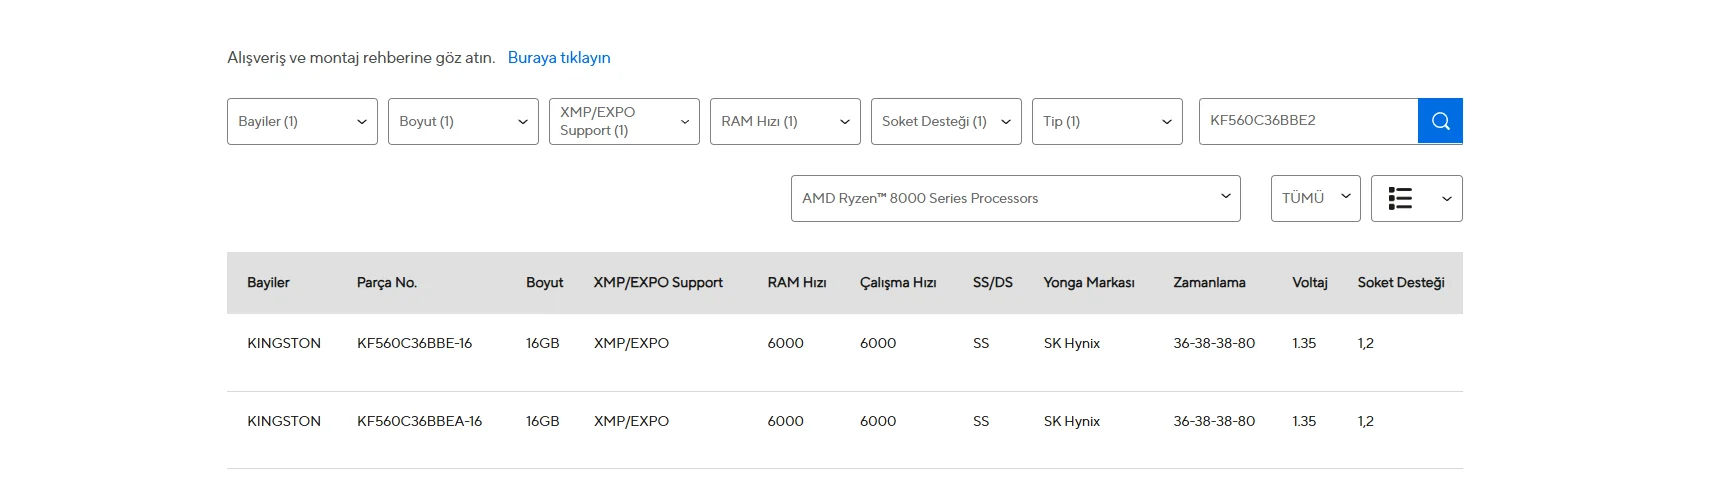The image size is (1736, 488).
Task: Open the Soket Desteği filter dropdown
Action: [x=946, y=121]
